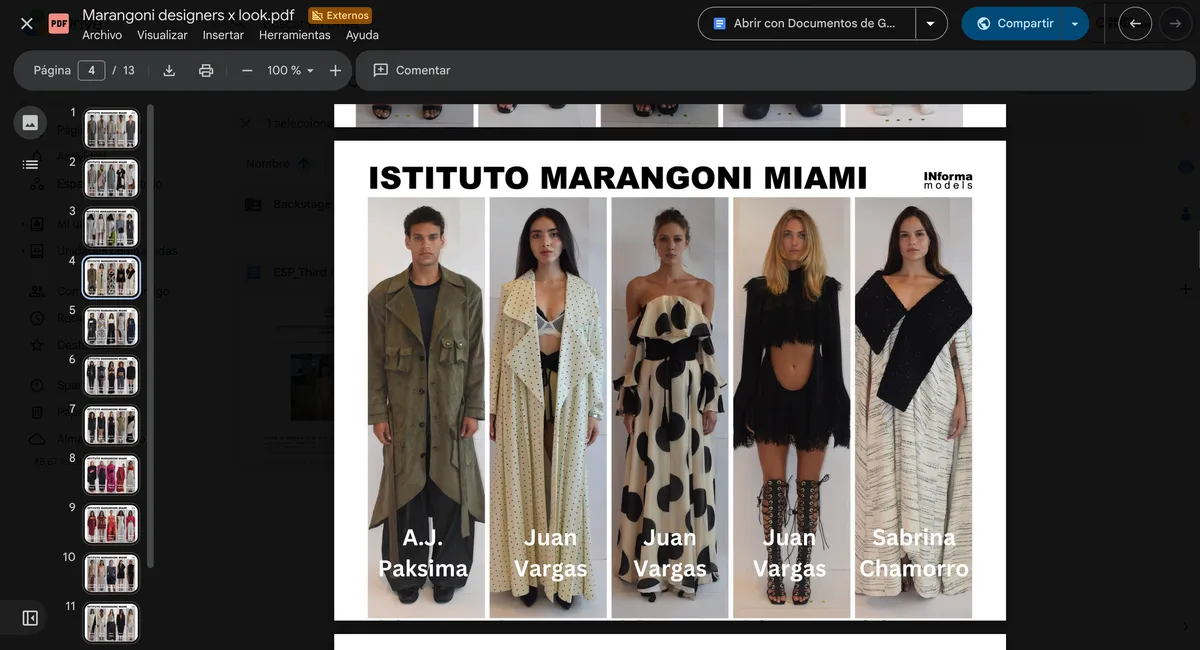Open with Documentos de Google
This screenshot has width=1200, height=650.
click(807, 23)
